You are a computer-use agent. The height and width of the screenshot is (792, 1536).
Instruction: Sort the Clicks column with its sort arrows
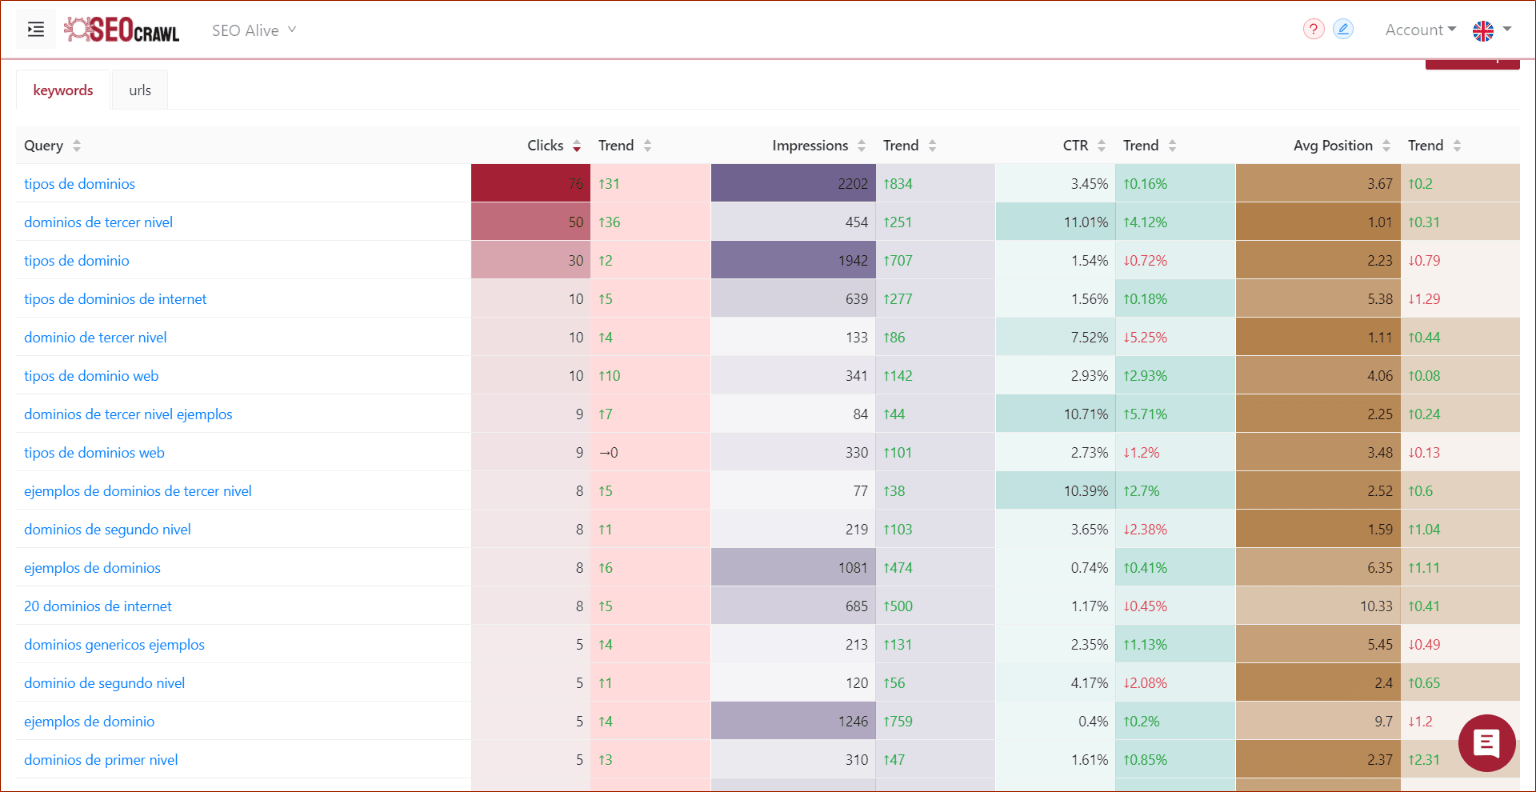click(577, 145)
